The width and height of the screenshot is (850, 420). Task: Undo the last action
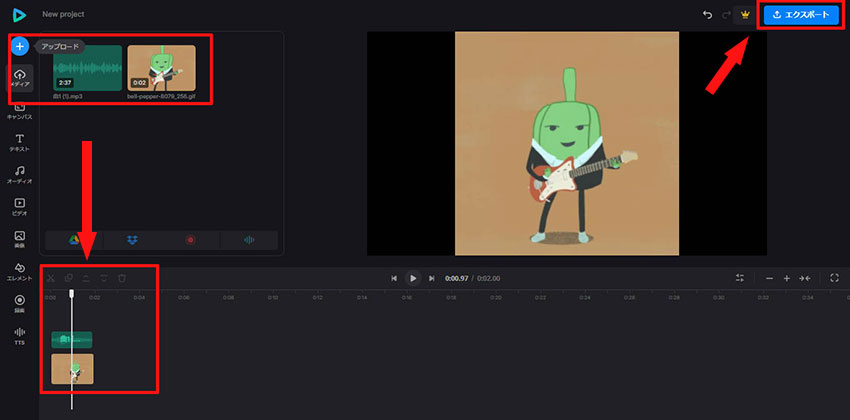708,15
